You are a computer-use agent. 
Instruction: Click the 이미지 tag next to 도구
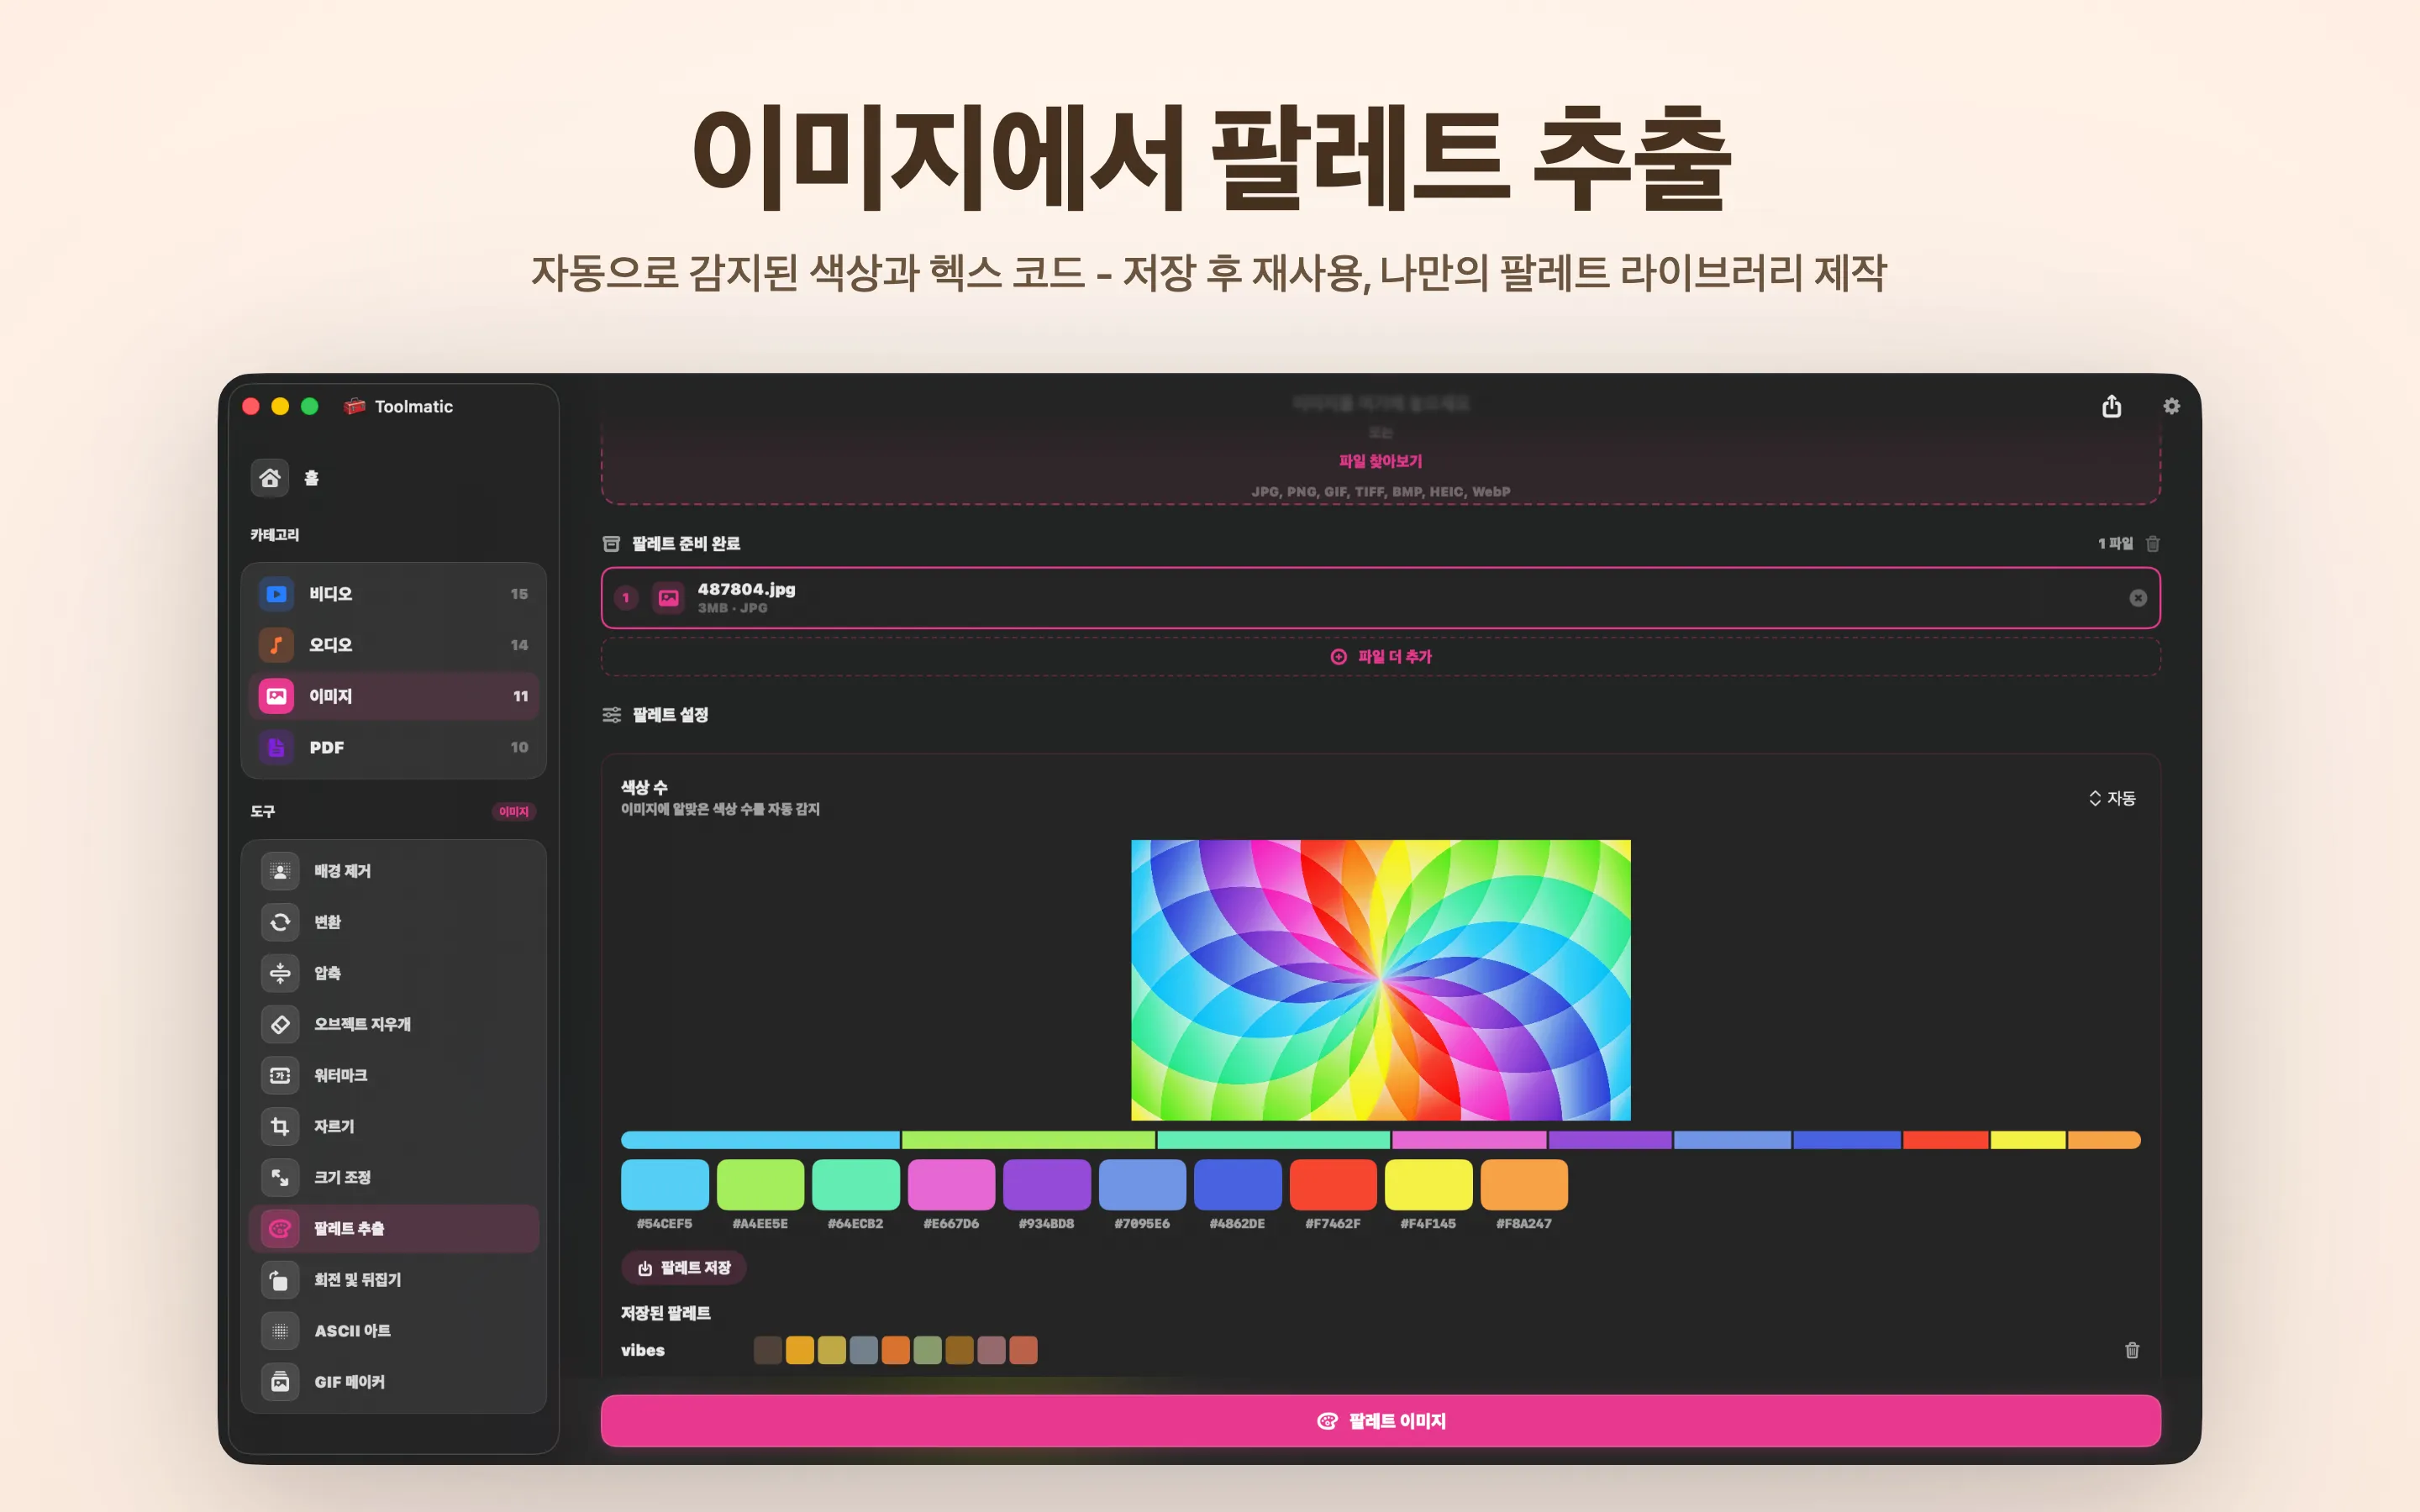[x=514, y=812]
